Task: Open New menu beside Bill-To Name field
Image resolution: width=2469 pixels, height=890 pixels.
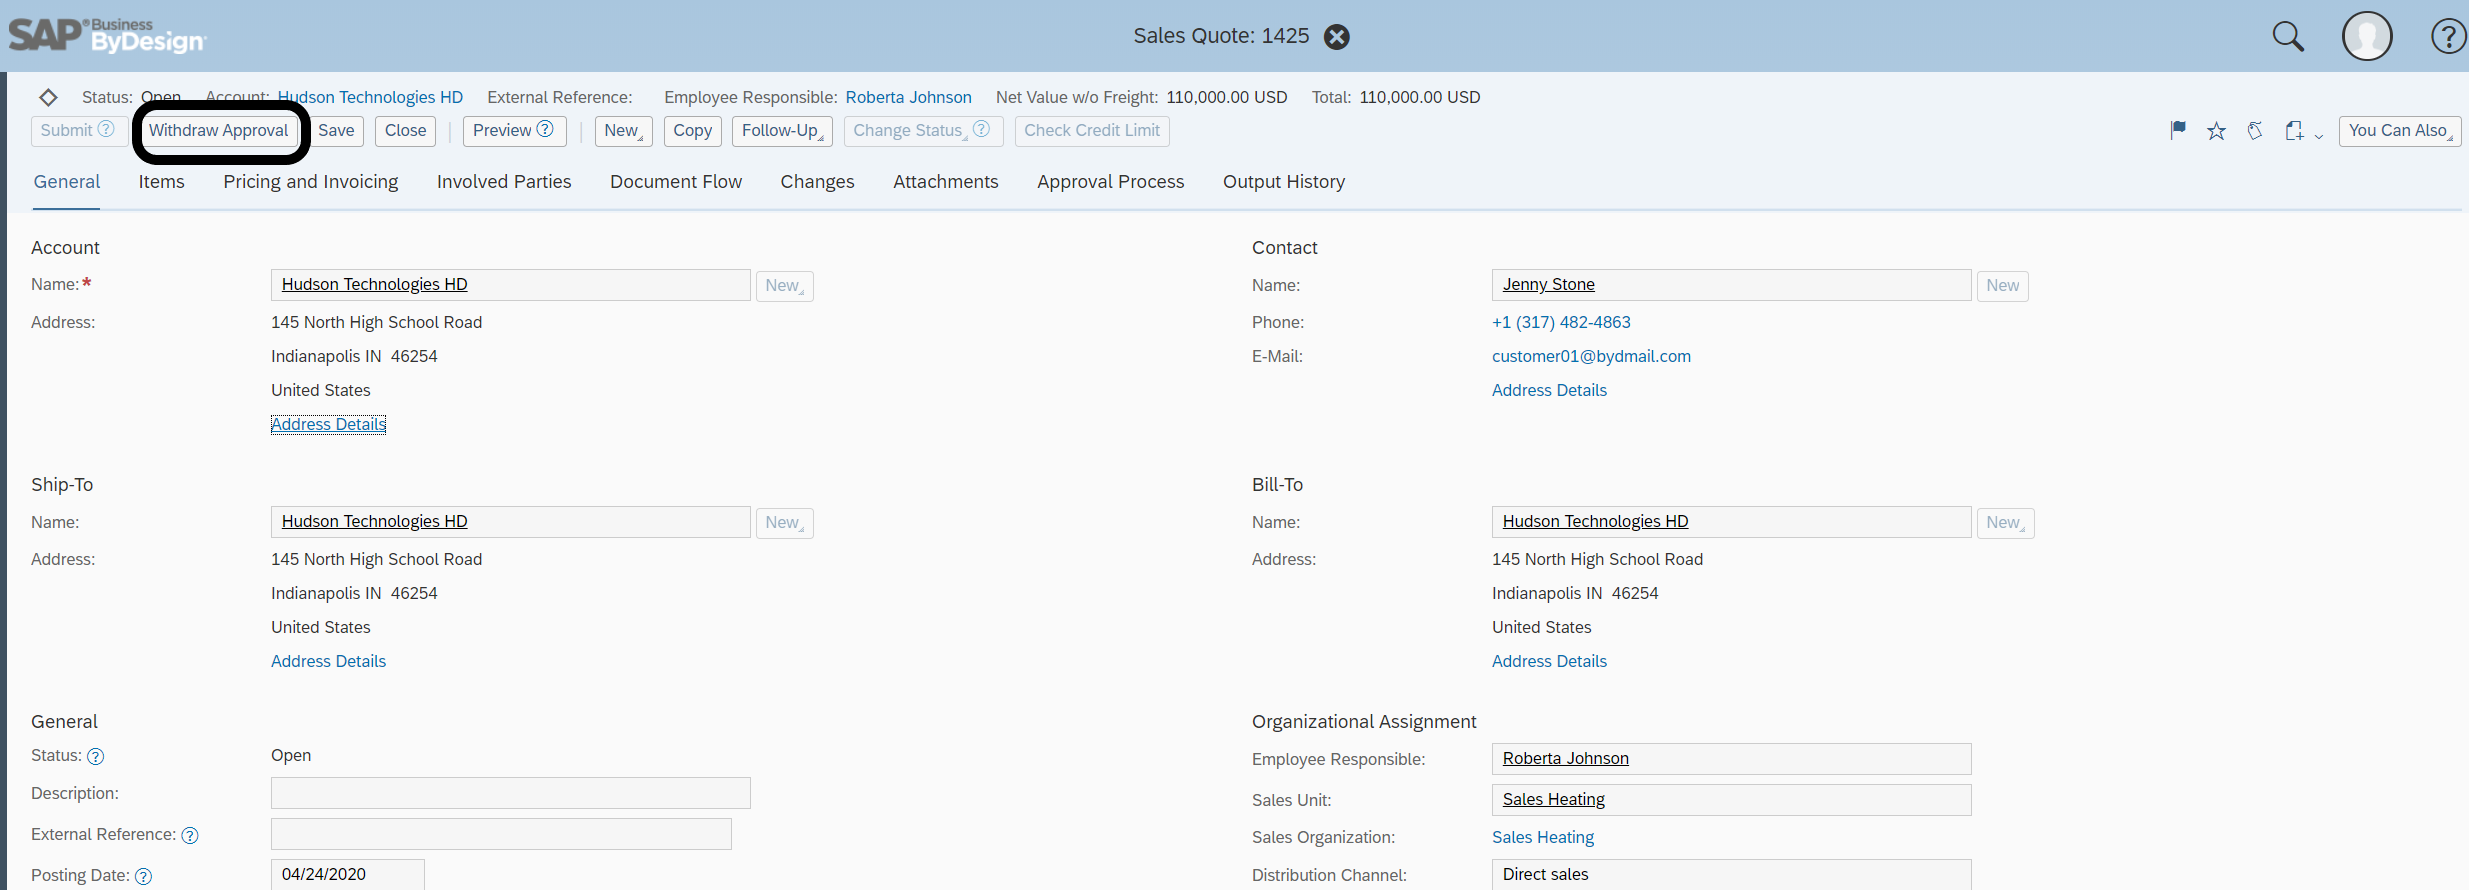Action: pyautogui.click(x=2005, y=523)
